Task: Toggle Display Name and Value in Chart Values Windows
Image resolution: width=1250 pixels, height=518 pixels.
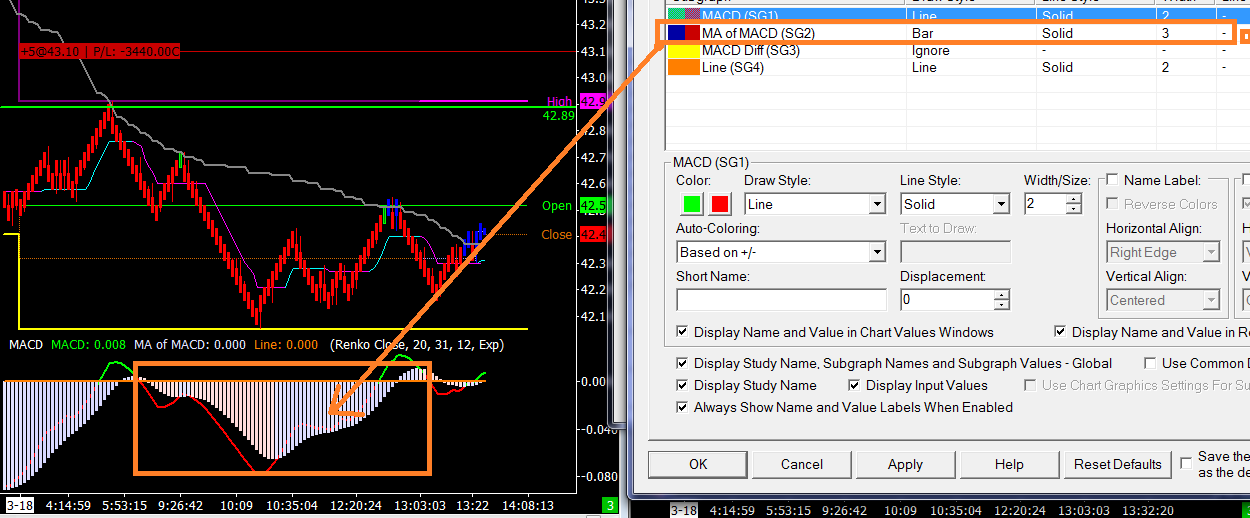Action: pos(682,332)
